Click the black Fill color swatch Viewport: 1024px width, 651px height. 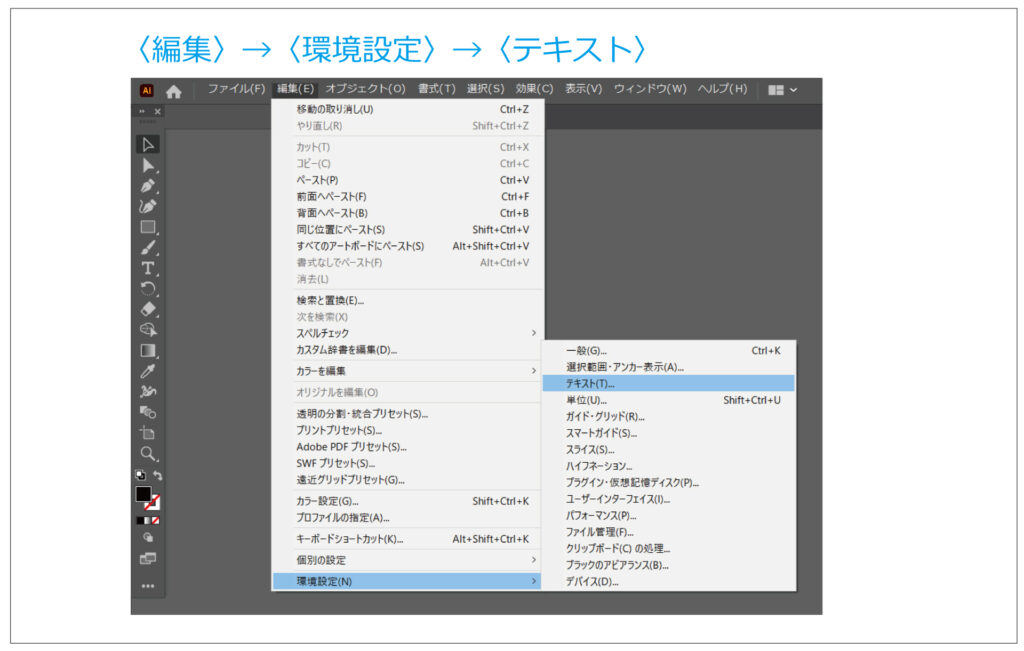click(144, 494)
